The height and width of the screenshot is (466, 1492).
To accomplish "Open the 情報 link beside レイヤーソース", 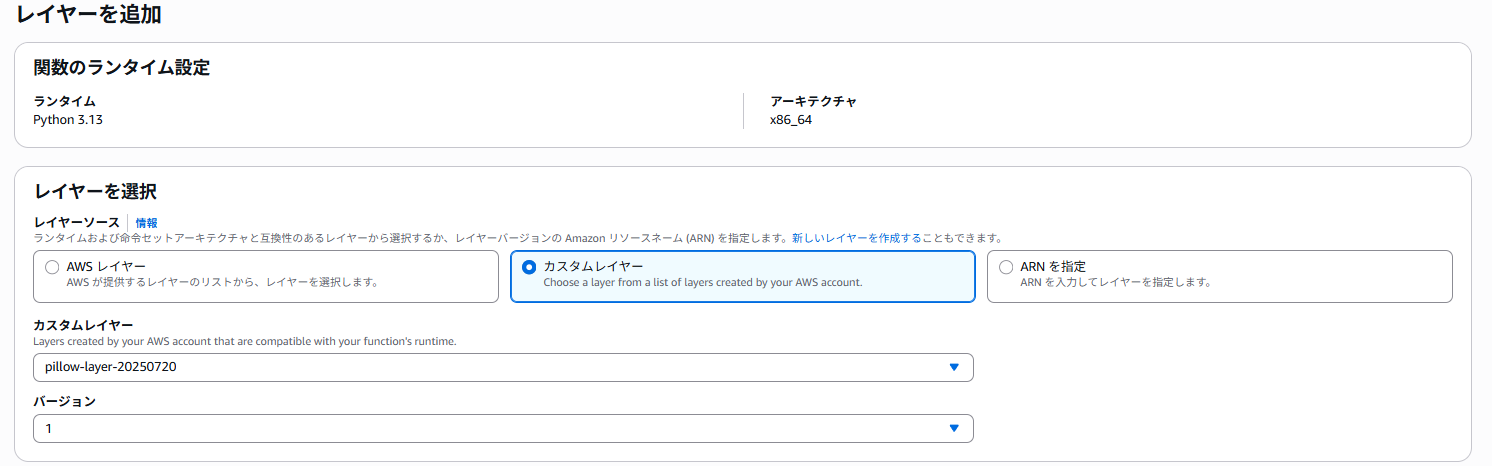I will [146, 223].
